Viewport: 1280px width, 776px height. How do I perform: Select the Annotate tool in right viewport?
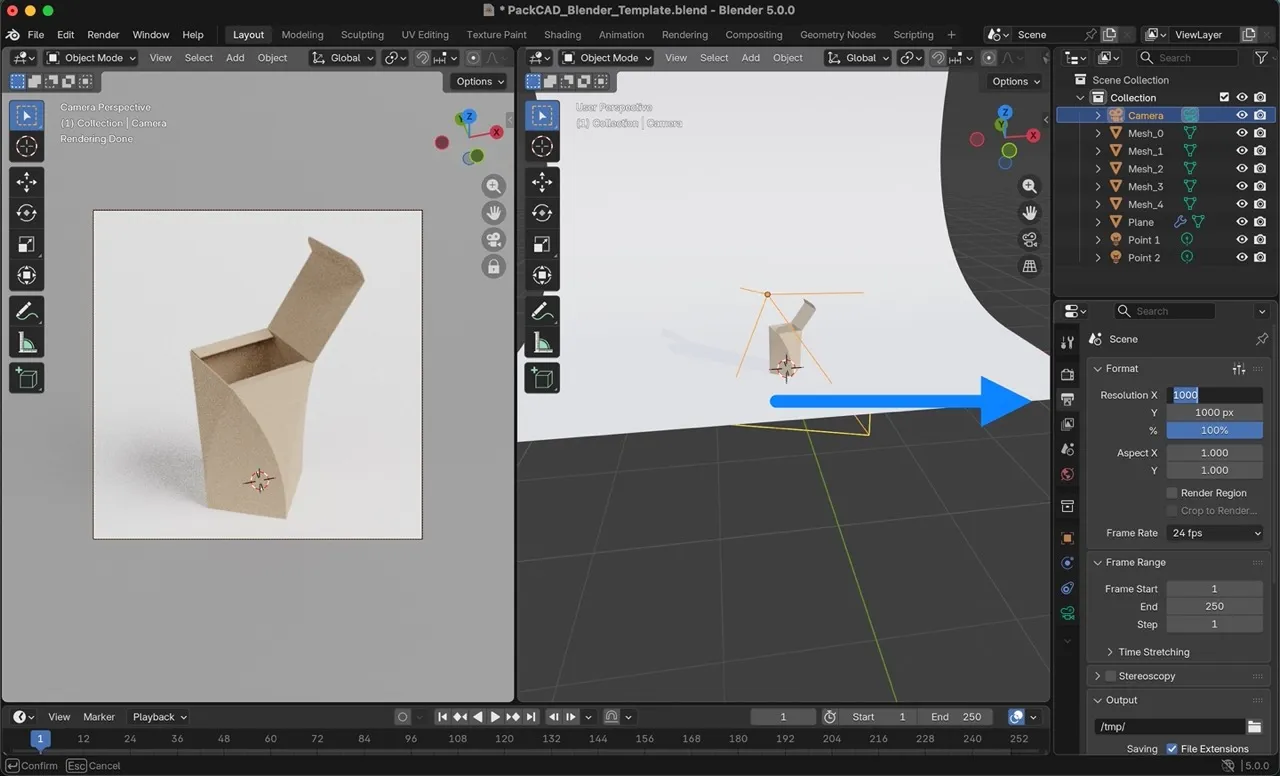pyautogui.click(x=542, y=311)
